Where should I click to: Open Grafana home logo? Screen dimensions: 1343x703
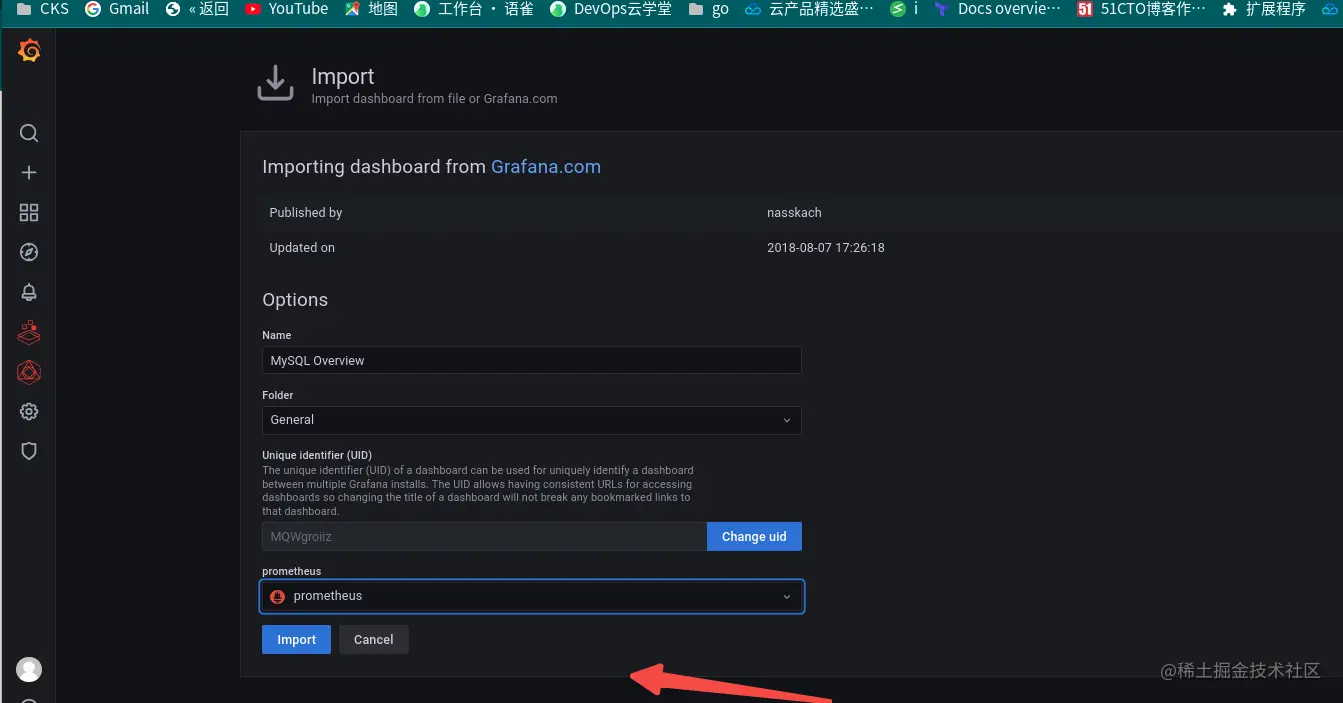(x=29, y=50)
